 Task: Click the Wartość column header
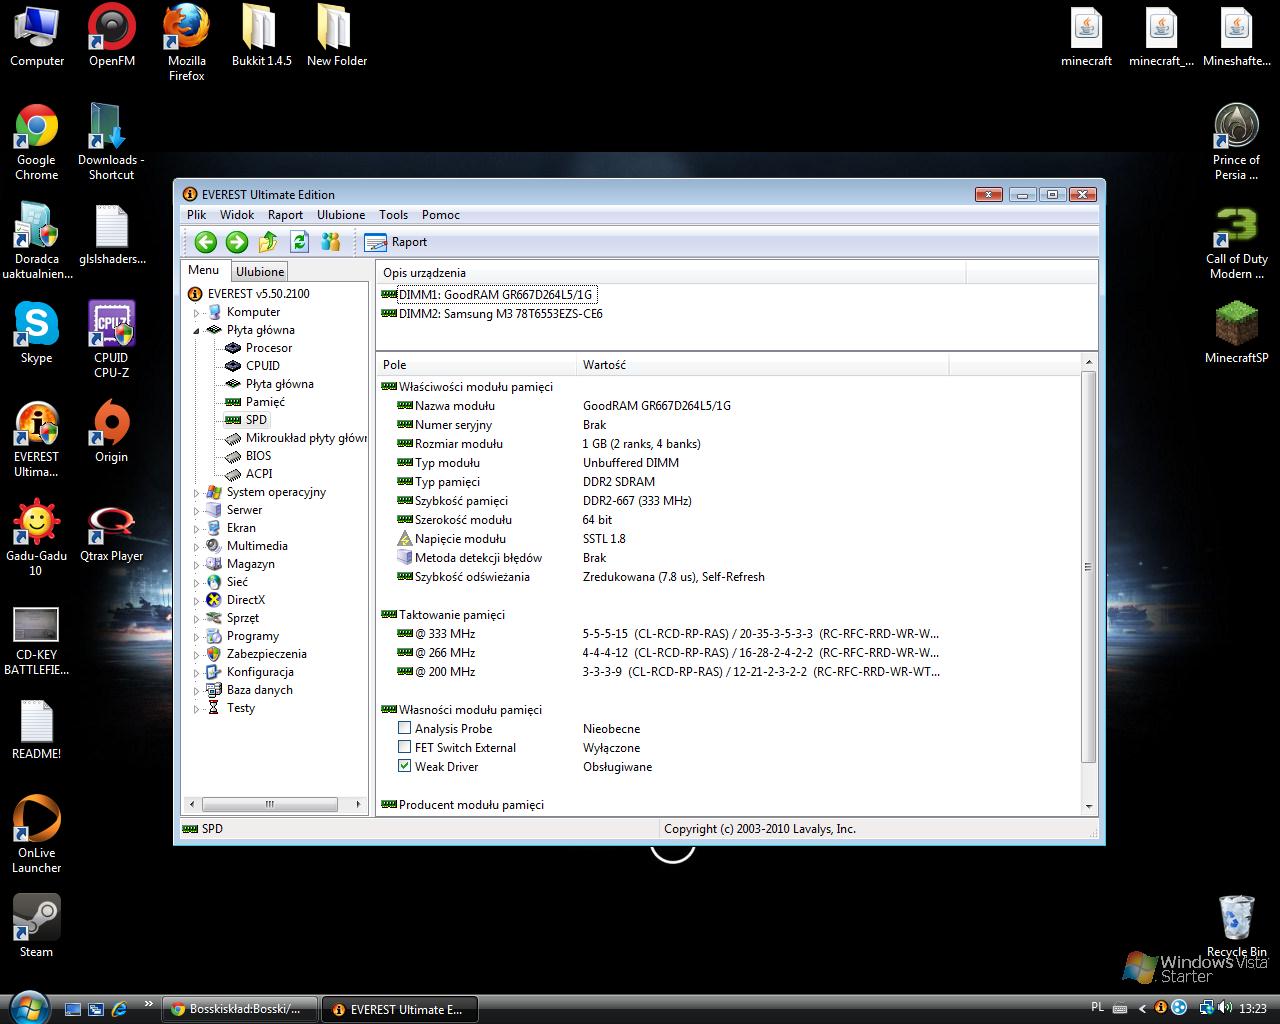[762, 365]
